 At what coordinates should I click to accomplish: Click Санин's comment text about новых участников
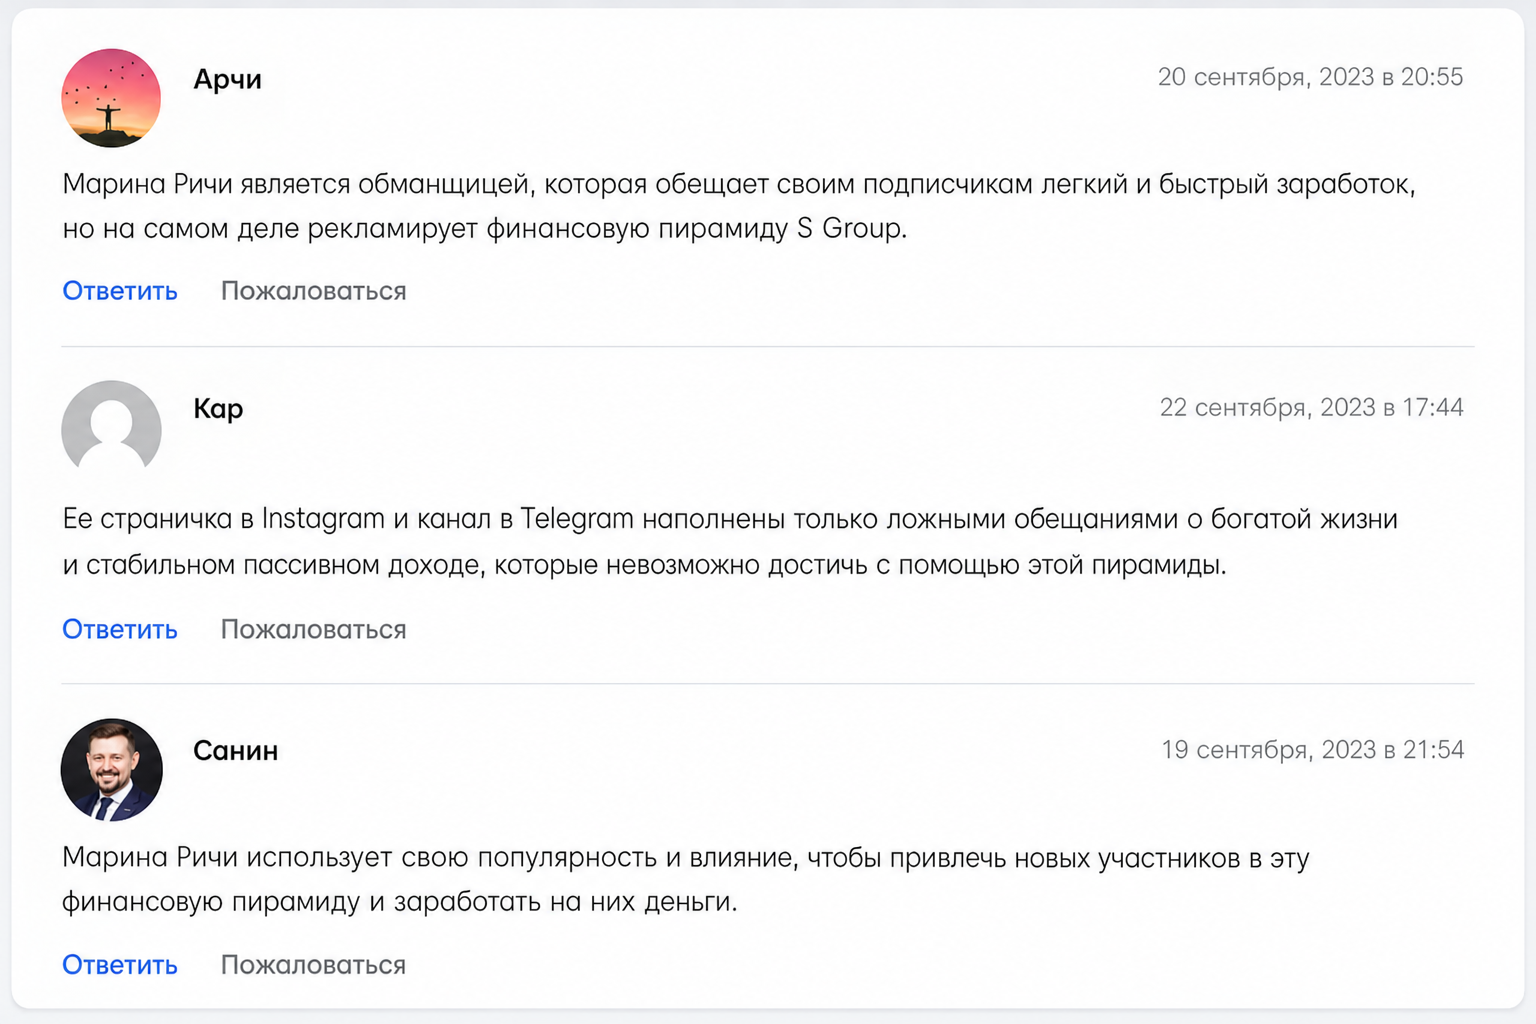686,879
